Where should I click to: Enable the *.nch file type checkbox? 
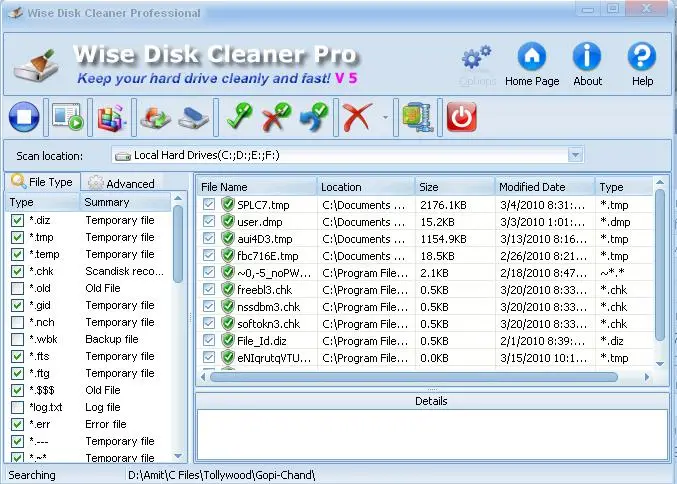(x=17, y=323)
